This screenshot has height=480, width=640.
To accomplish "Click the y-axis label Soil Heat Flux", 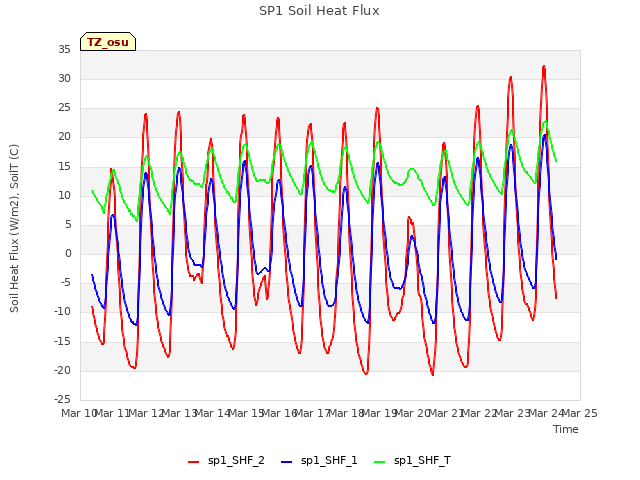I will (14, 229).
